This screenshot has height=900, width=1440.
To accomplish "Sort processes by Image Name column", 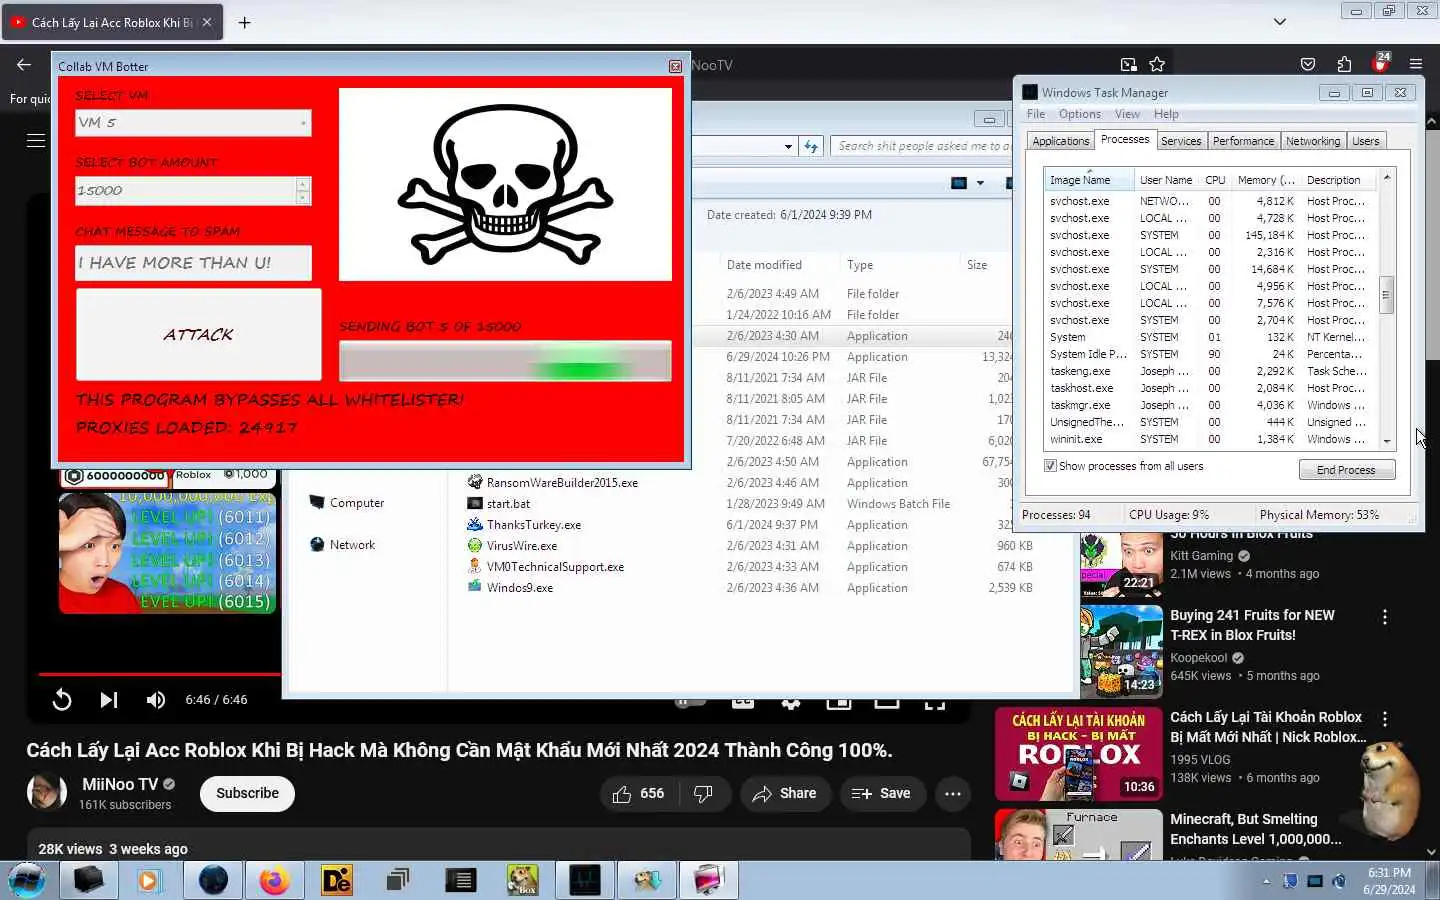I will click(x=1088, y=180).
